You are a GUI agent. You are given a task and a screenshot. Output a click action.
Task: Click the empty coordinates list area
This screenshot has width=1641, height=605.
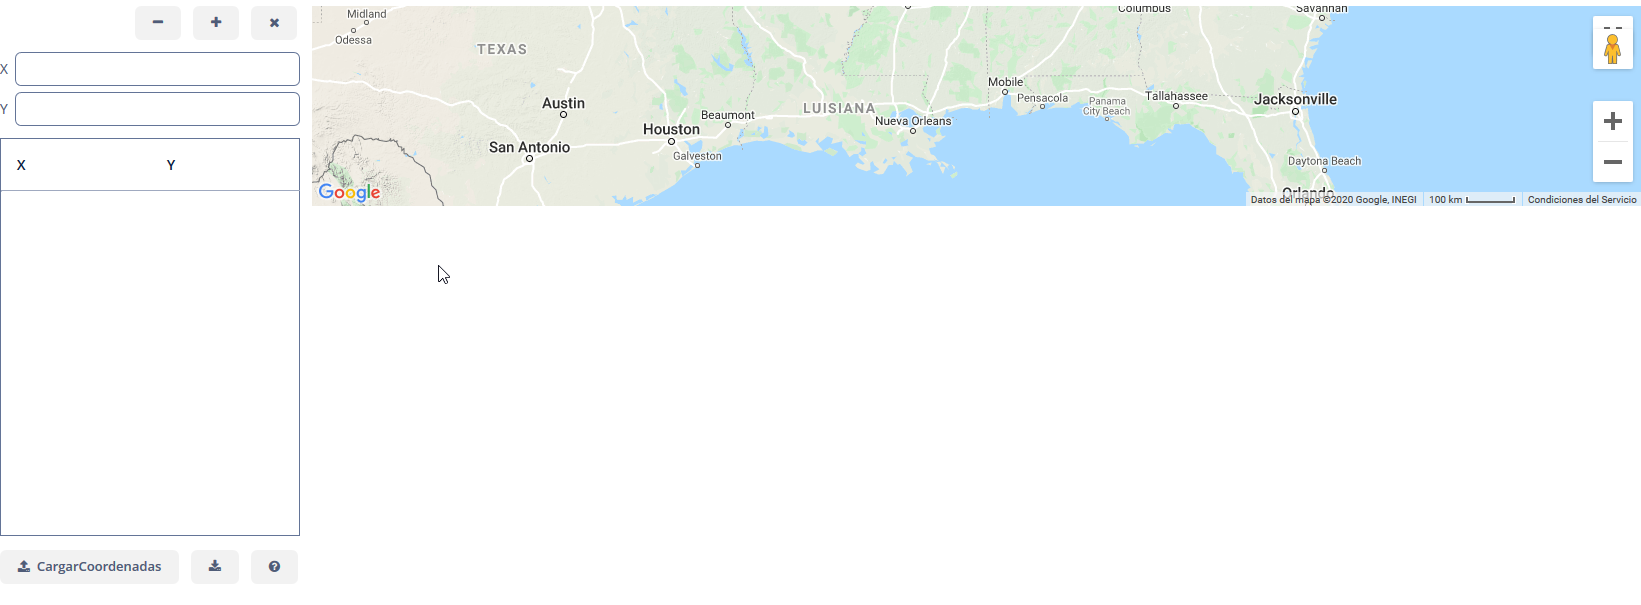pos(150,363)
